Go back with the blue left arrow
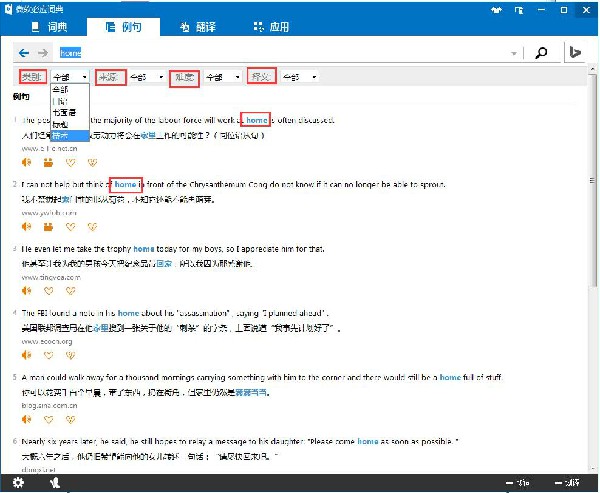 click(x=24, y=53)
